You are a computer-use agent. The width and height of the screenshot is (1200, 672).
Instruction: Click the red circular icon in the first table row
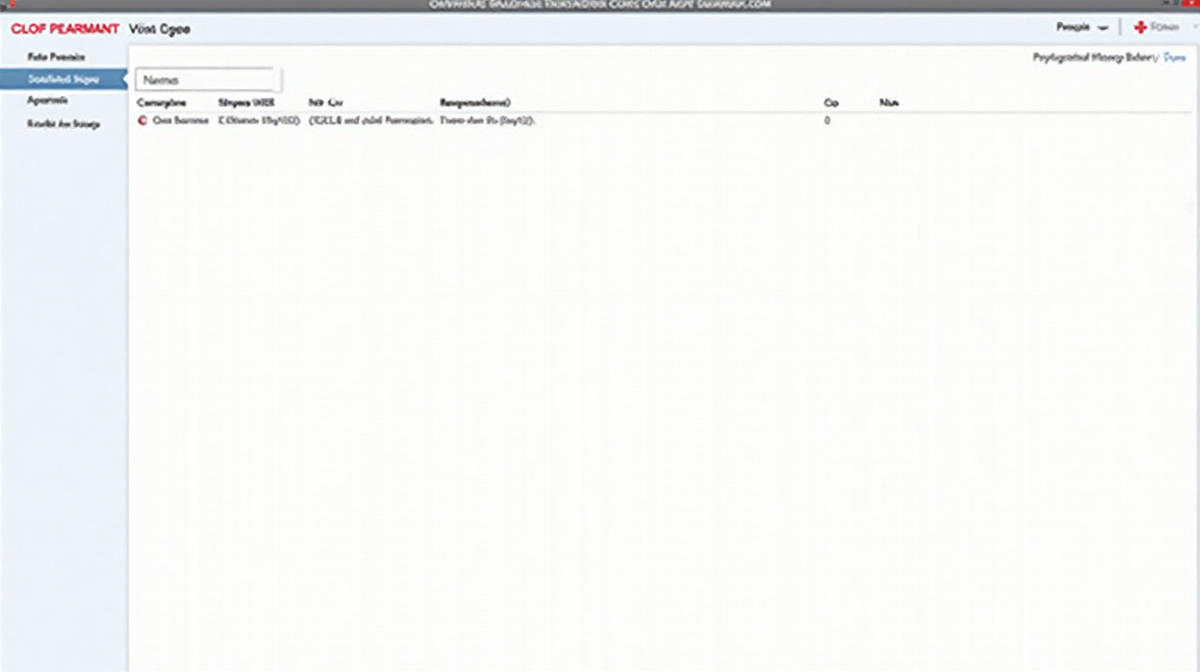(x=142, y=120)
